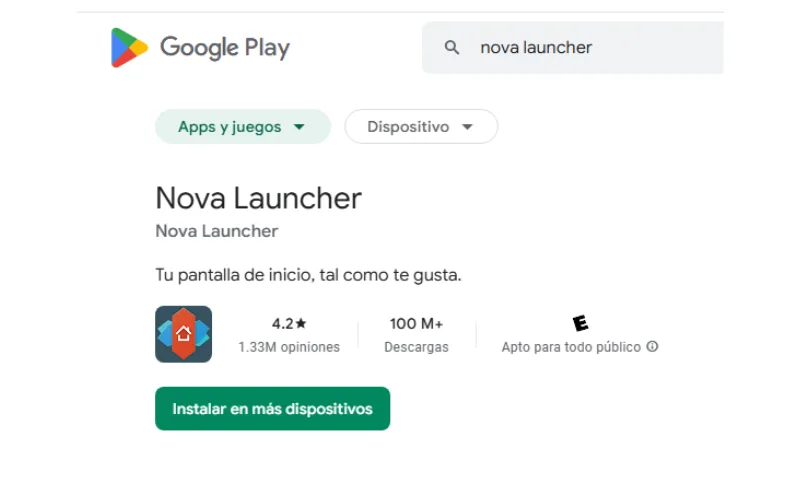Screen dimensions: 800x500
Task: Click the Tu pantalla de inicio description
Action: pos(308,275)
